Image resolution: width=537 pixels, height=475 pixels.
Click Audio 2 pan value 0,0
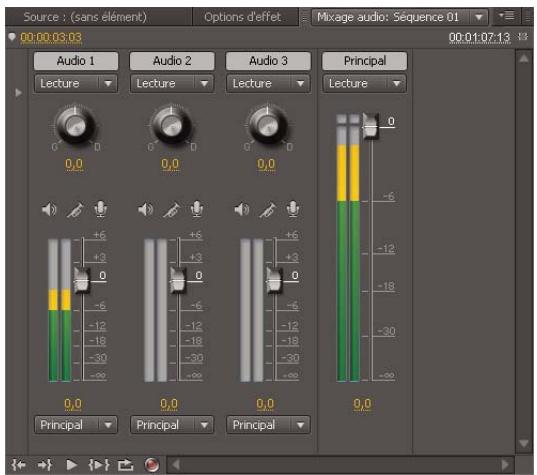click(170, 164)
